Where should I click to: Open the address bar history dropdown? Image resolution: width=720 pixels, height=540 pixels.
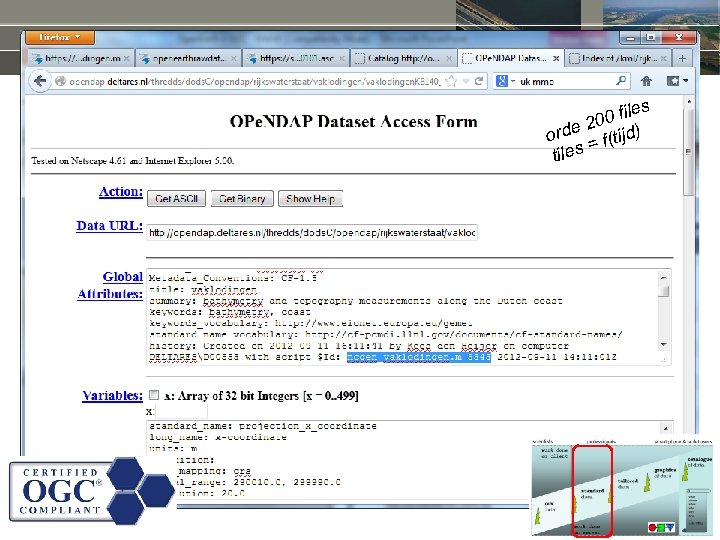coord(466,81)
